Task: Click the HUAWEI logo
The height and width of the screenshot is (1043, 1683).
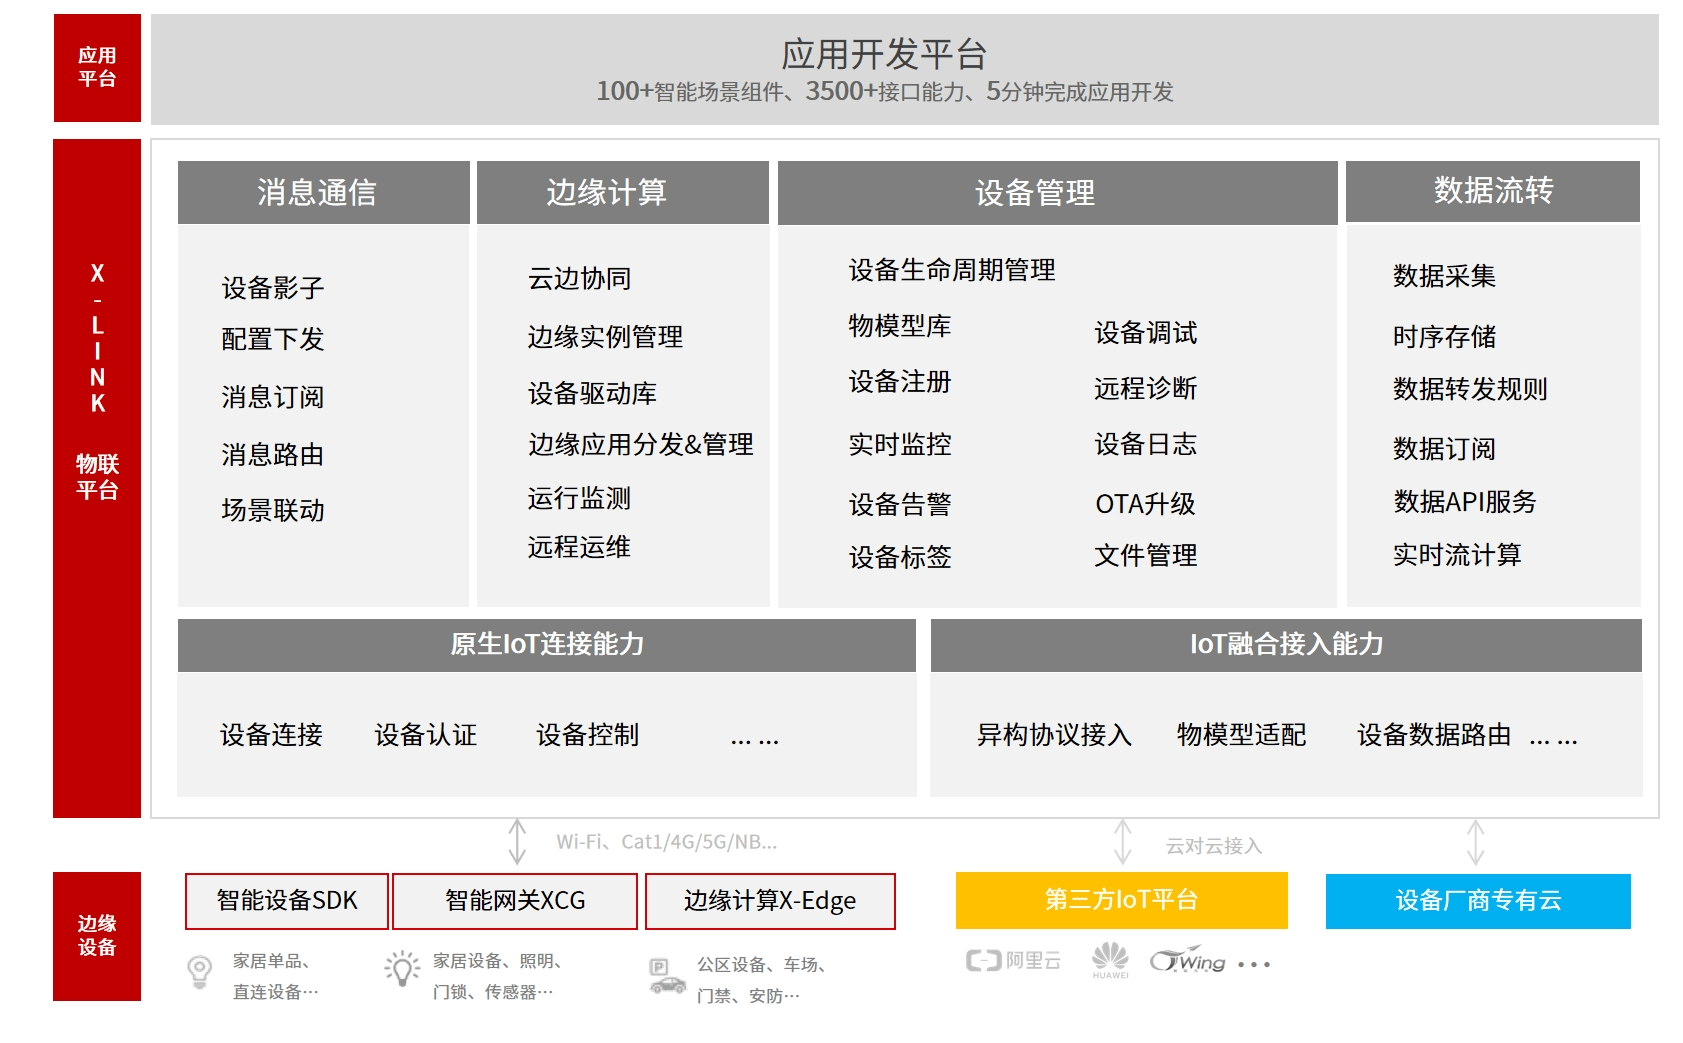Action: 1110,960
